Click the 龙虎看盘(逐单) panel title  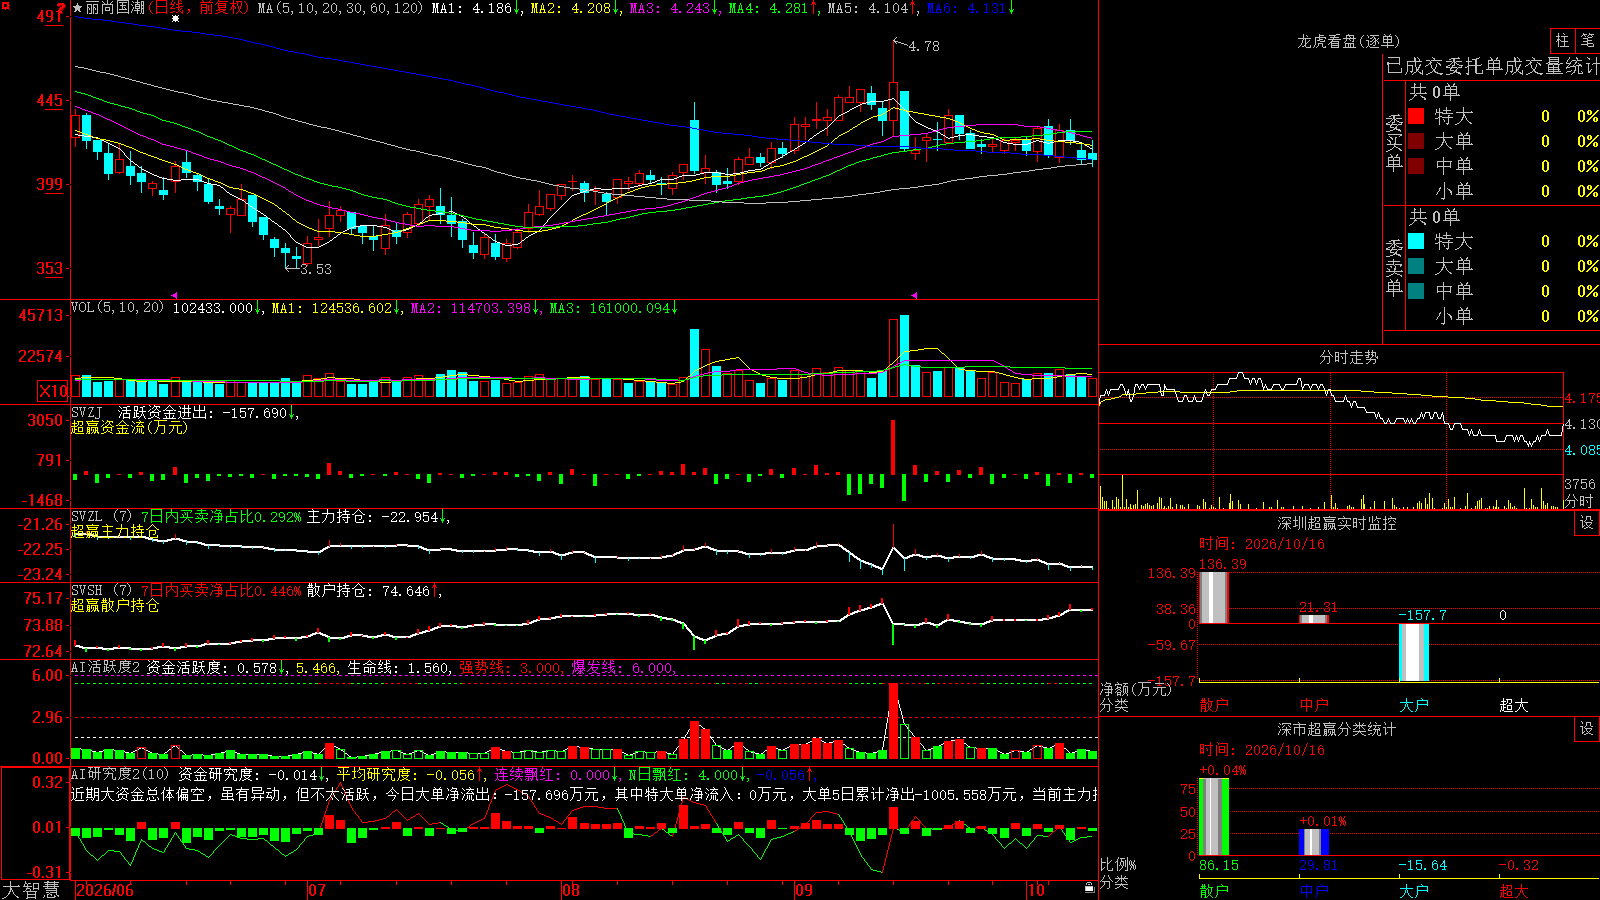click(1349, 41)
